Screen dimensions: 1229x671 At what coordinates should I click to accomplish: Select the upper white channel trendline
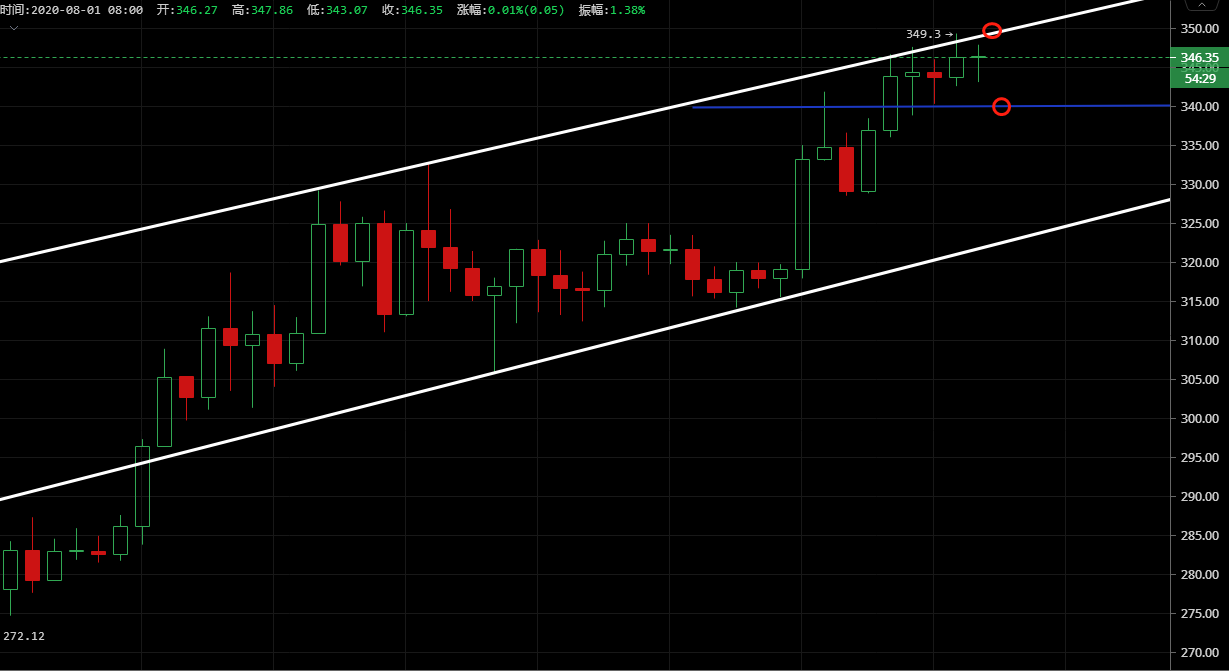[500, 147]
